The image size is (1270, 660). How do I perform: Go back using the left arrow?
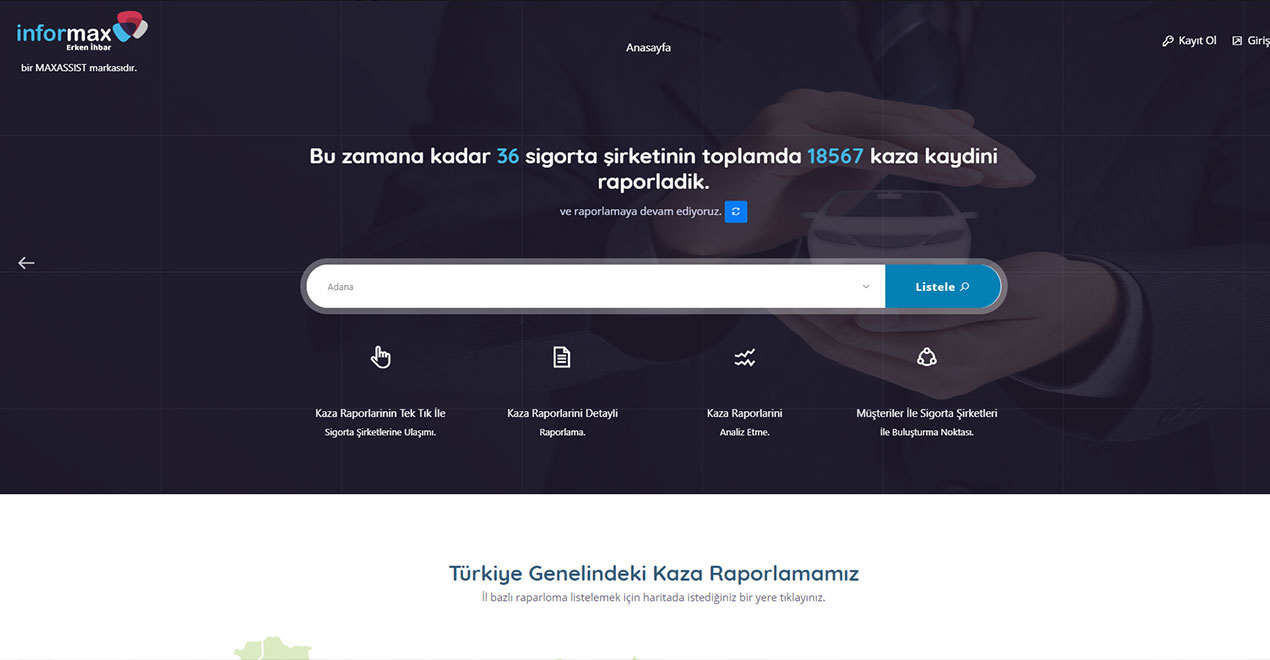click(x=26, y=263)
